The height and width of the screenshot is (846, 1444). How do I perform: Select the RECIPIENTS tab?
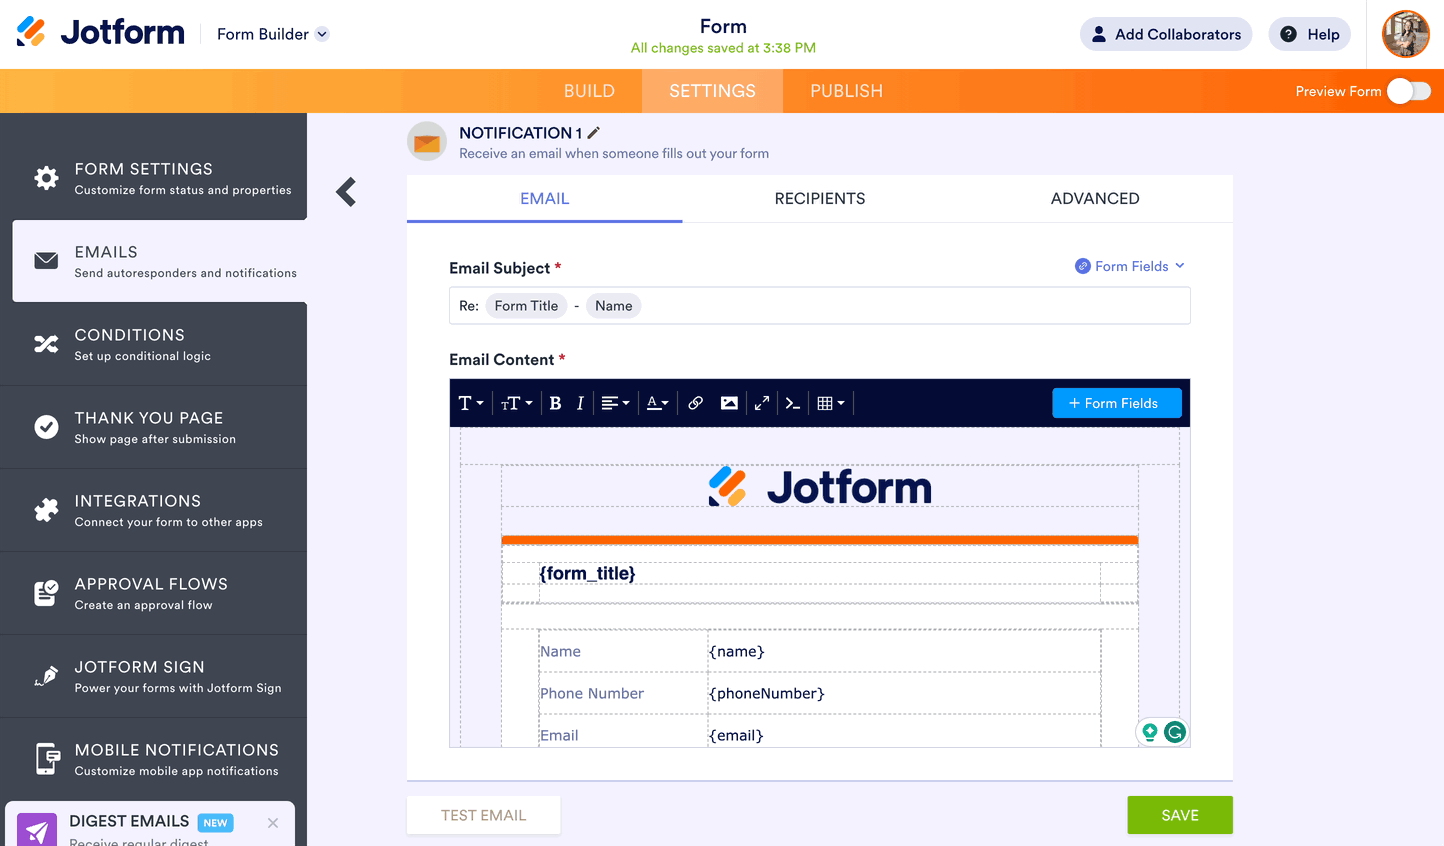820,199
